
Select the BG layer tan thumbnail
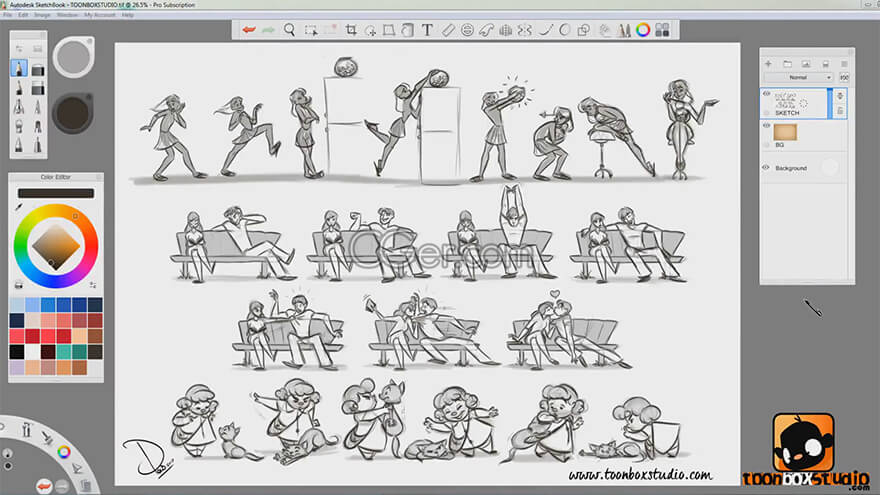[785, 132]
